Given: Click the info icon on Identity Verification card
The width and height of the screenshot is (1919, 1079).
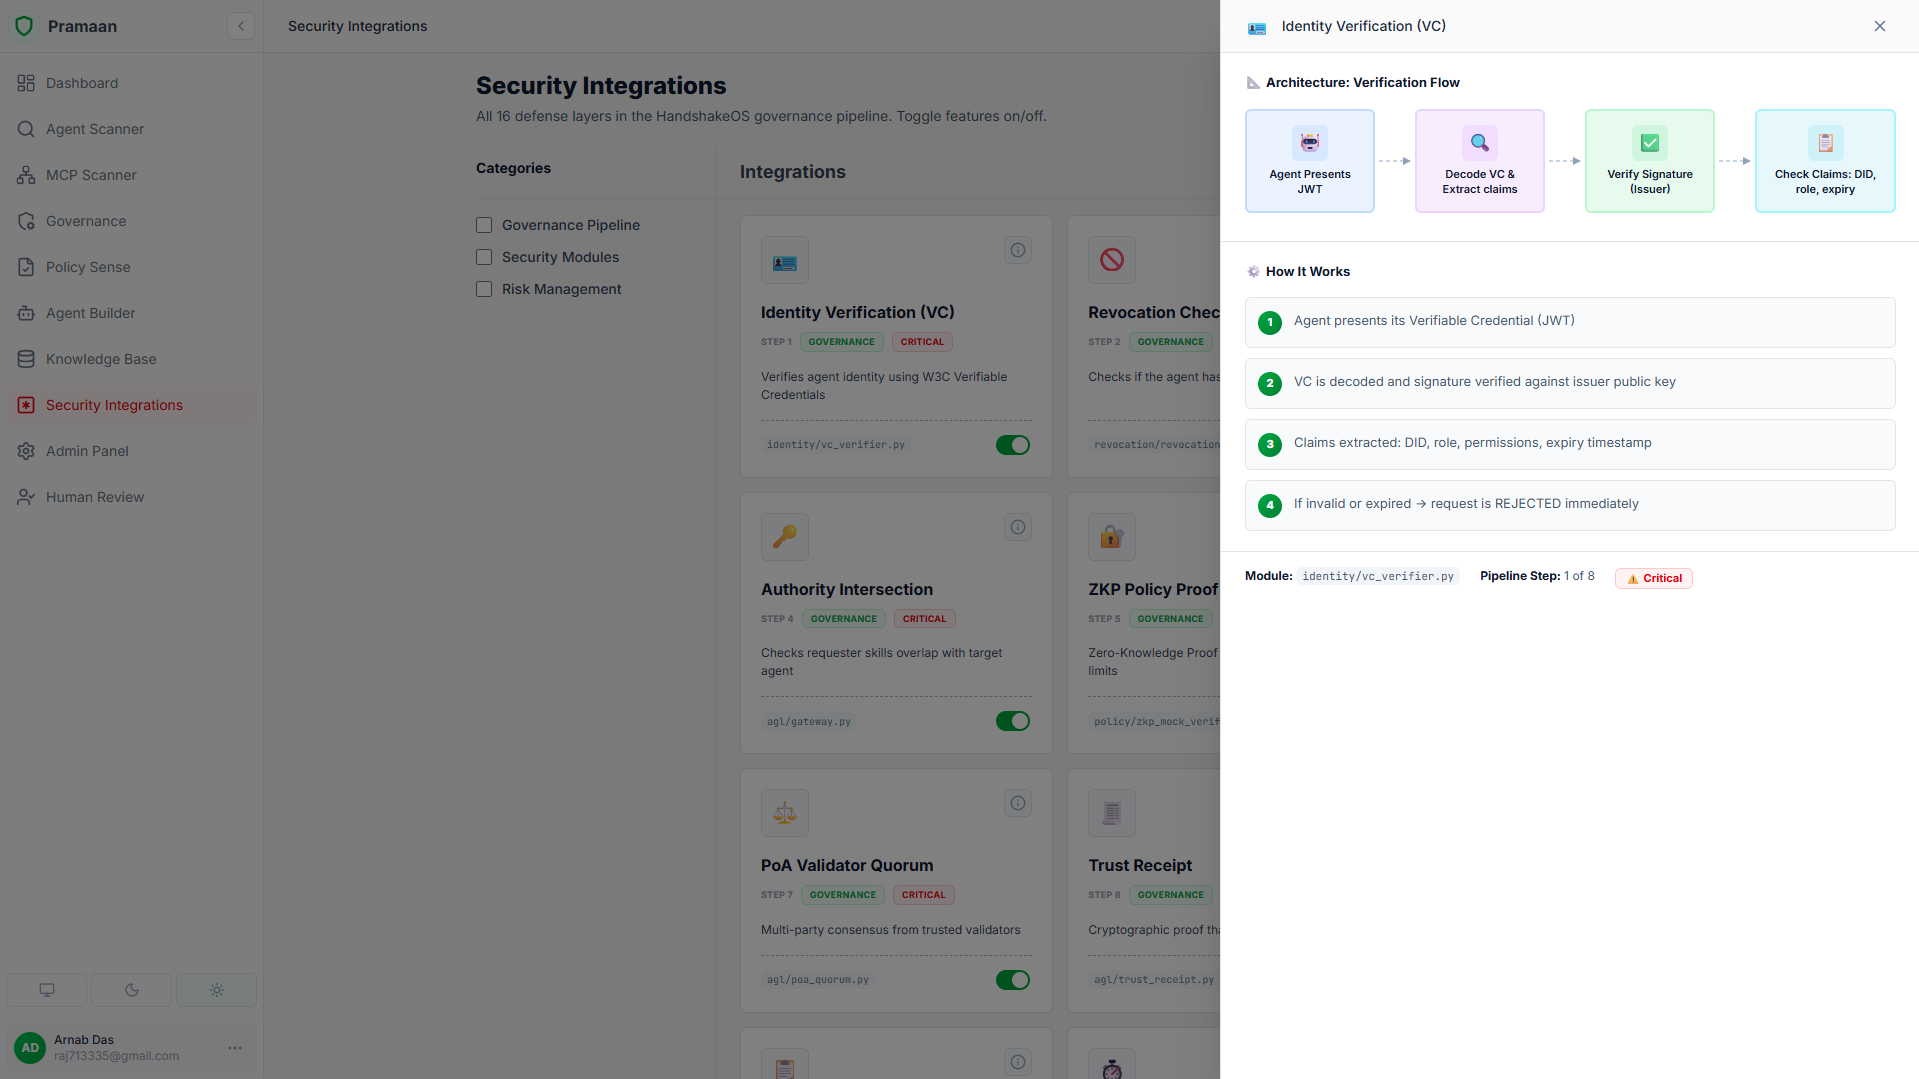Looking at the screenshot, I should point(1018,250).
